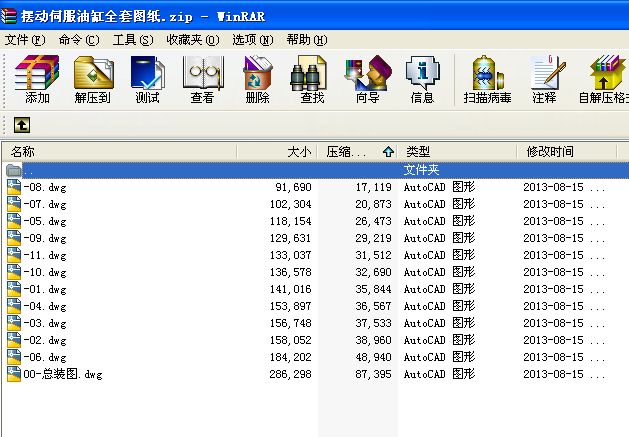Click packed size 87,395
Image resolution: width=629 pixels, height=437 pixels.
click(x=373, y=374)
